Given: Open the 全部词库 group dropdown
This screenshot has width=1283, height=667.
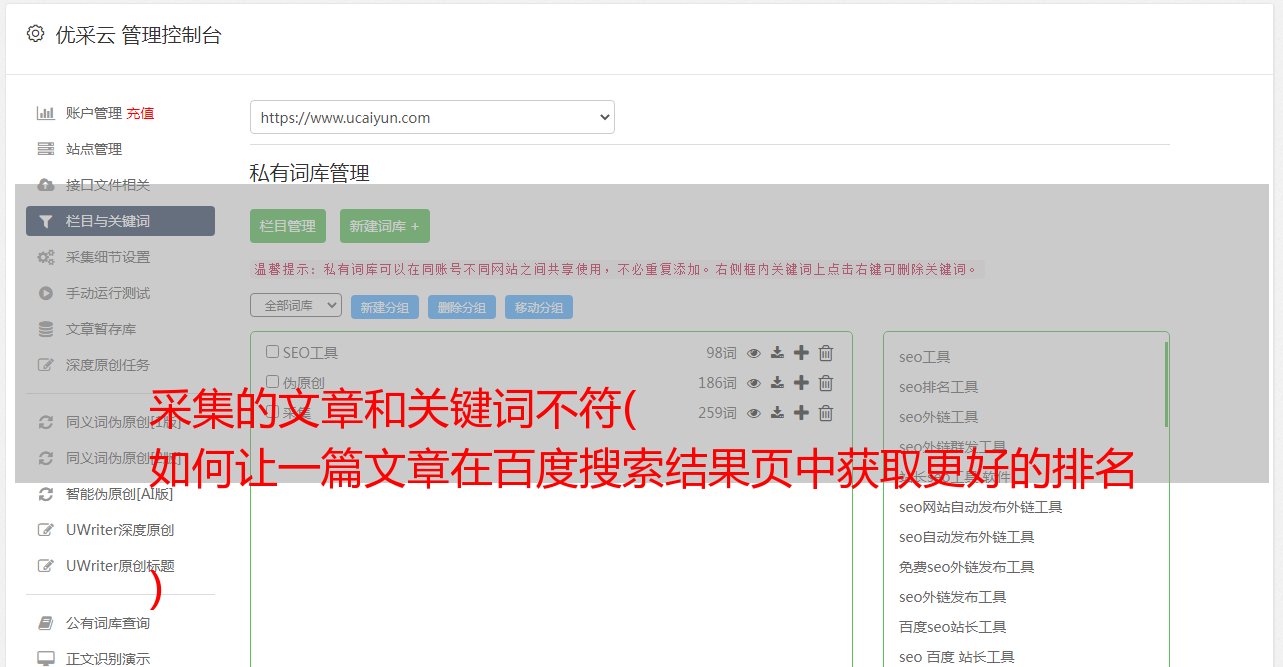Looking at the screenshot, I should click(296, 305).
